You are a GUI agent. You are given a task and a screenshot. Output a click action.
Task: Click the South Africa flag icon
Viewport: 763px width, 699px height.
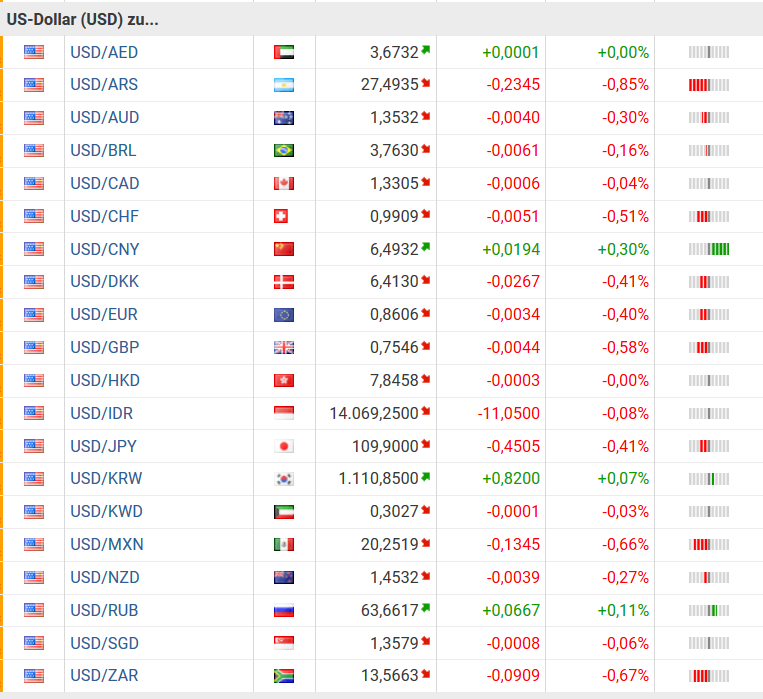[283, 676]
